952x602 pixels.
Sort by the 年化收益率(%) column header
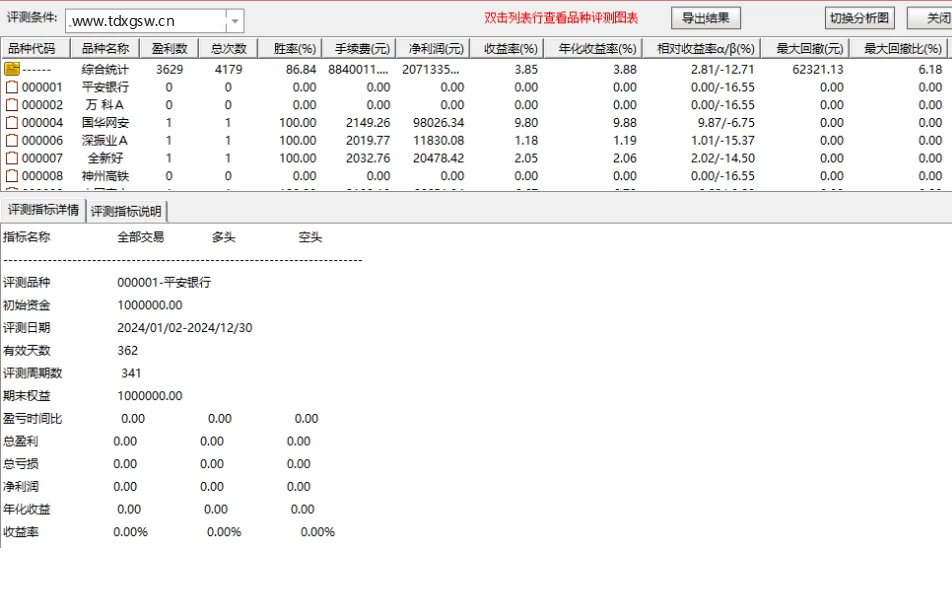click(593, 48)
